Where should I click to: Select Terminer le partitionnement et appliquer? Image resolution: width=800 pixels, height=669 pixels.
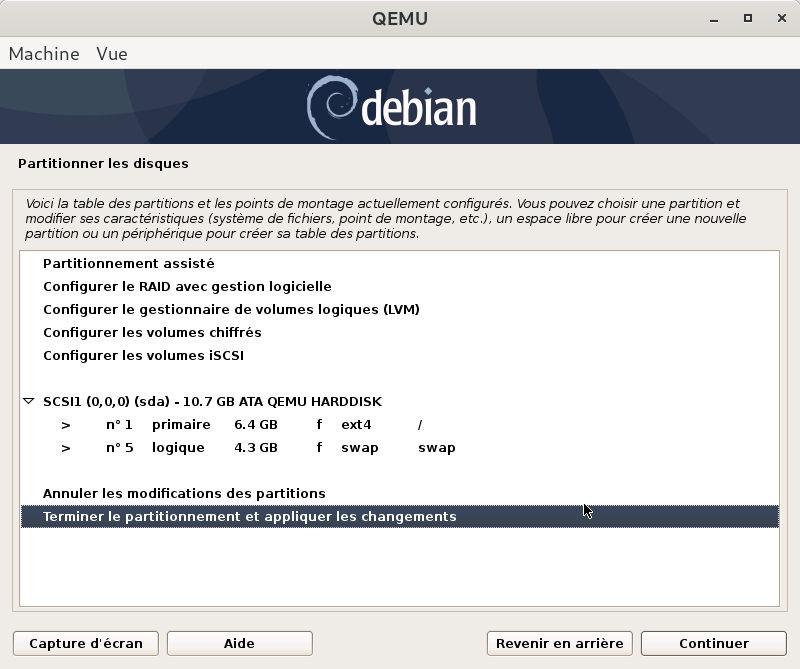click(249, 517)
